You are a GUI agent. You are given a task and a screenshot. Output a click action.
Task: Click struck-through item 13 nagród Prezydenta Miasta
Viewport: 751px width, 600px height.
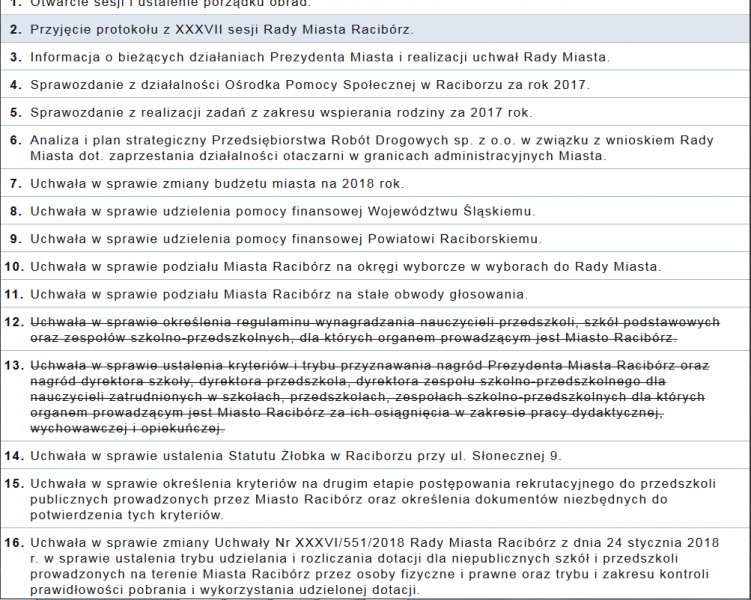point(376,396)
